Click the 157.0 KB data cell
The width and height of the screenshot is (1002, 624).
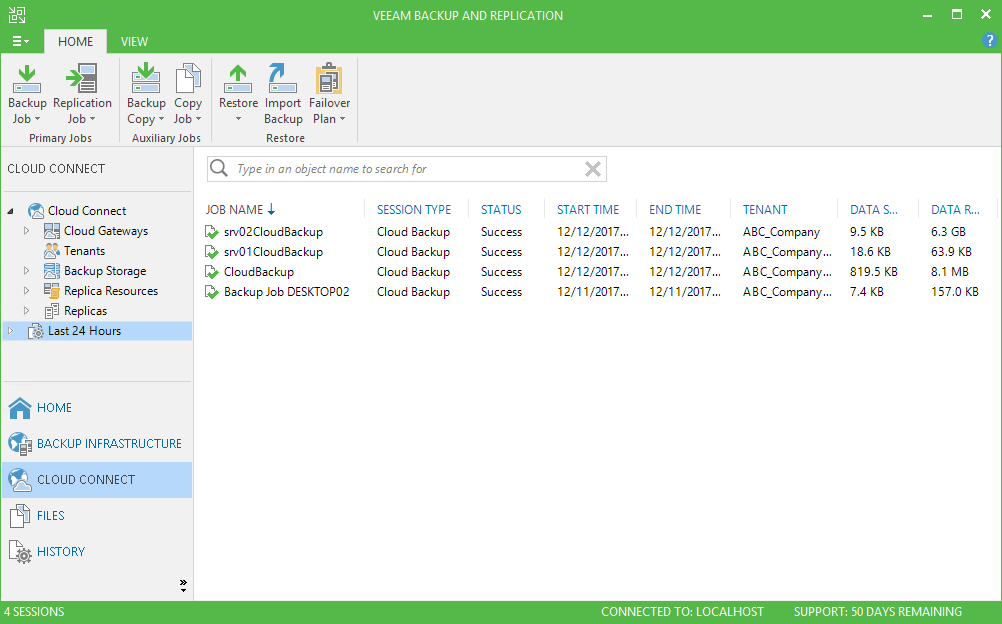tap(955, 292)
